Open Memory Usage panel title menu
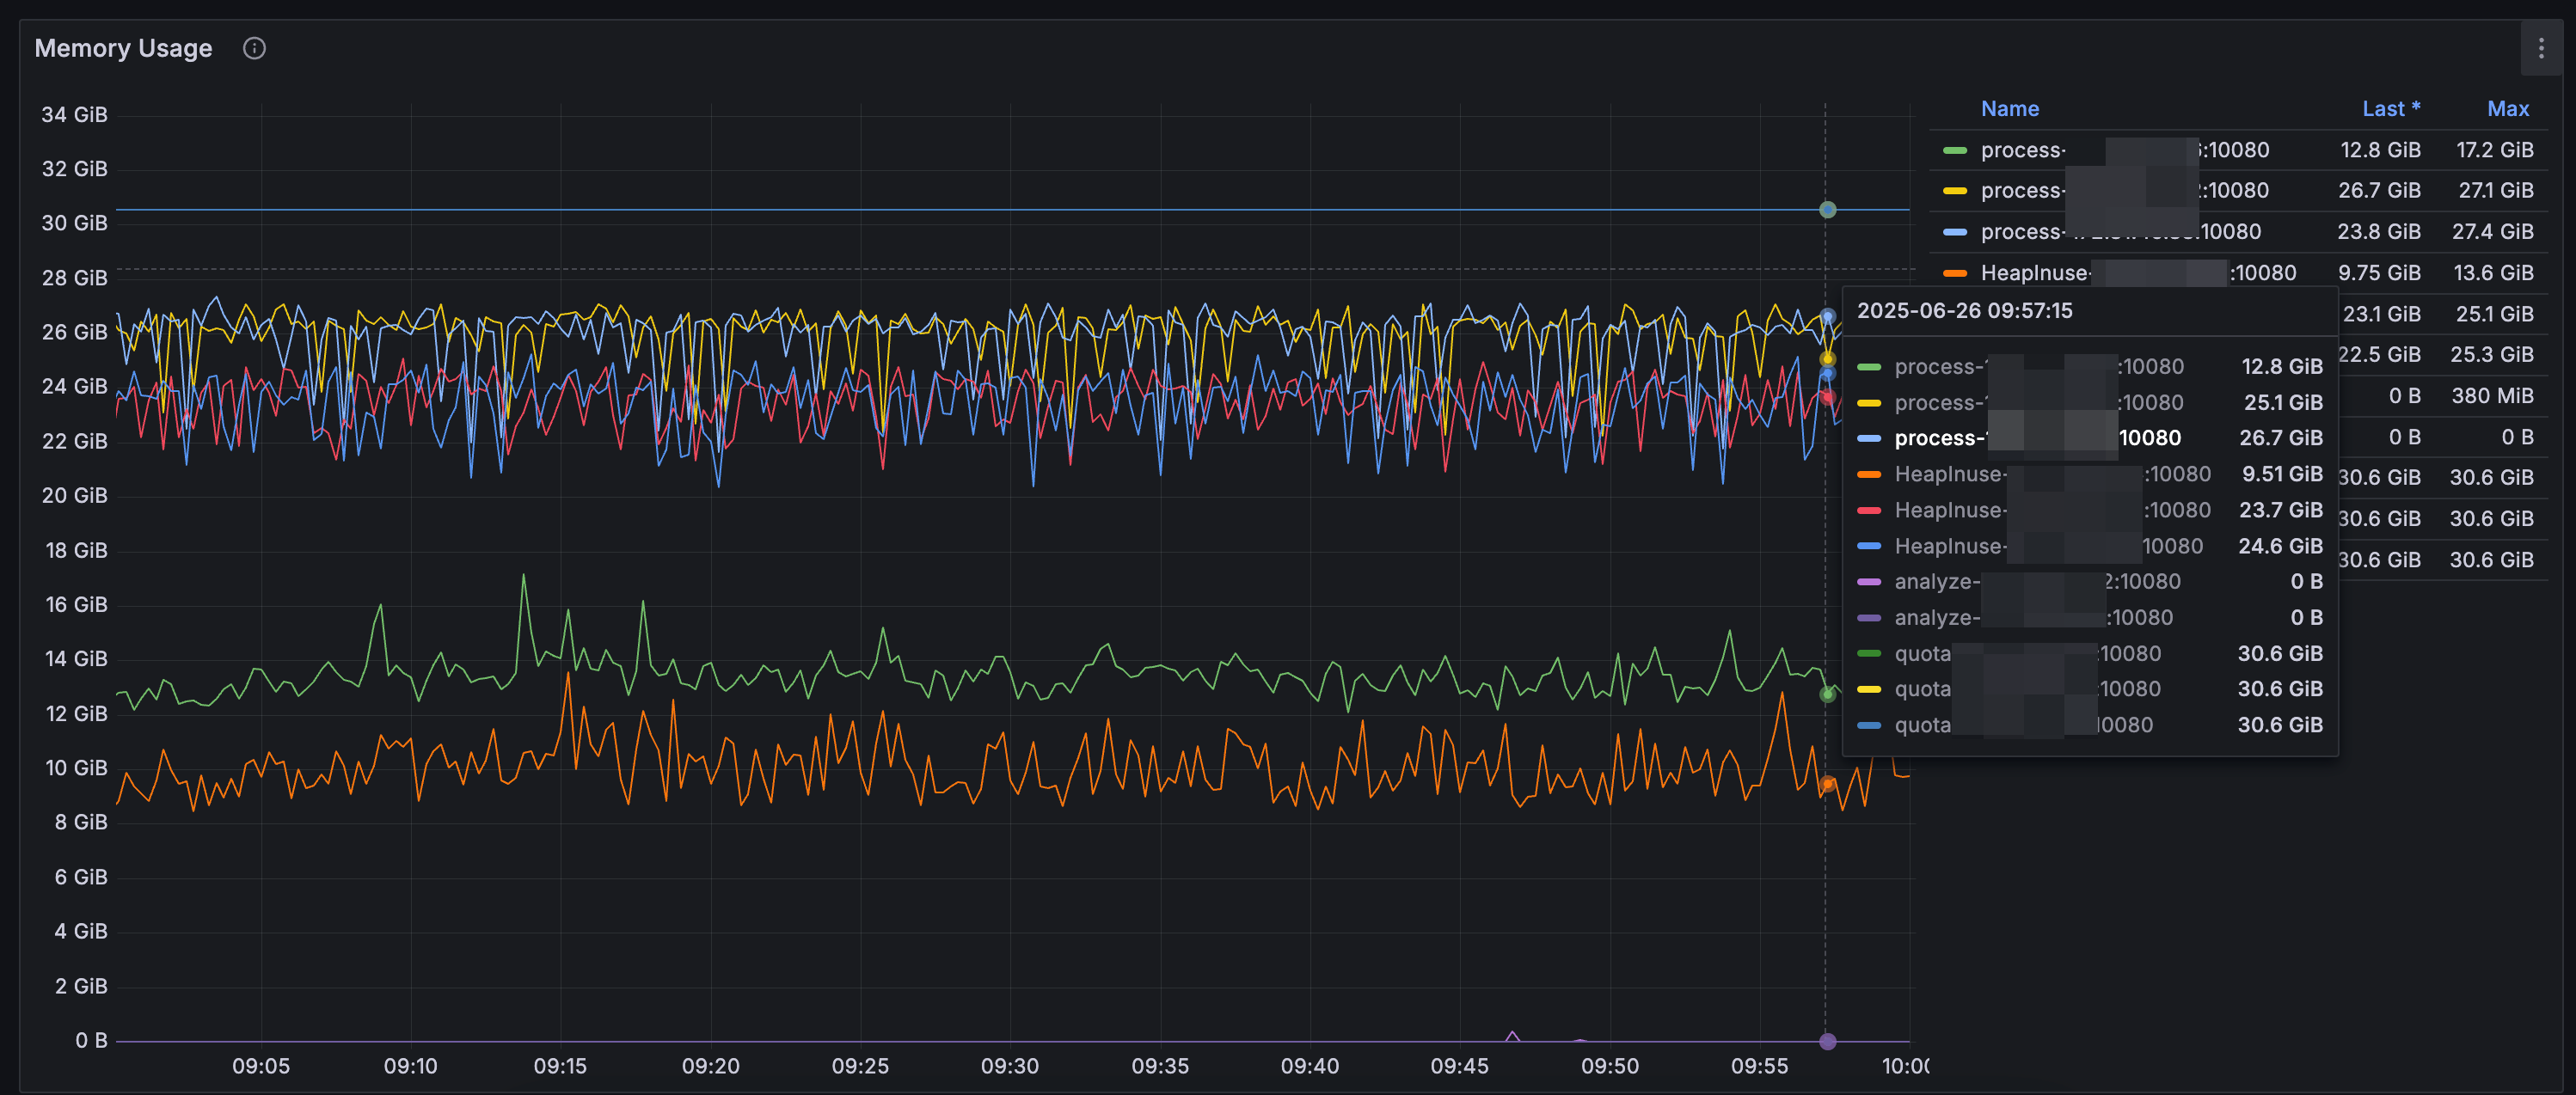The height and width of the screenshot is (1095, 2576). click(x=123, y=48)
